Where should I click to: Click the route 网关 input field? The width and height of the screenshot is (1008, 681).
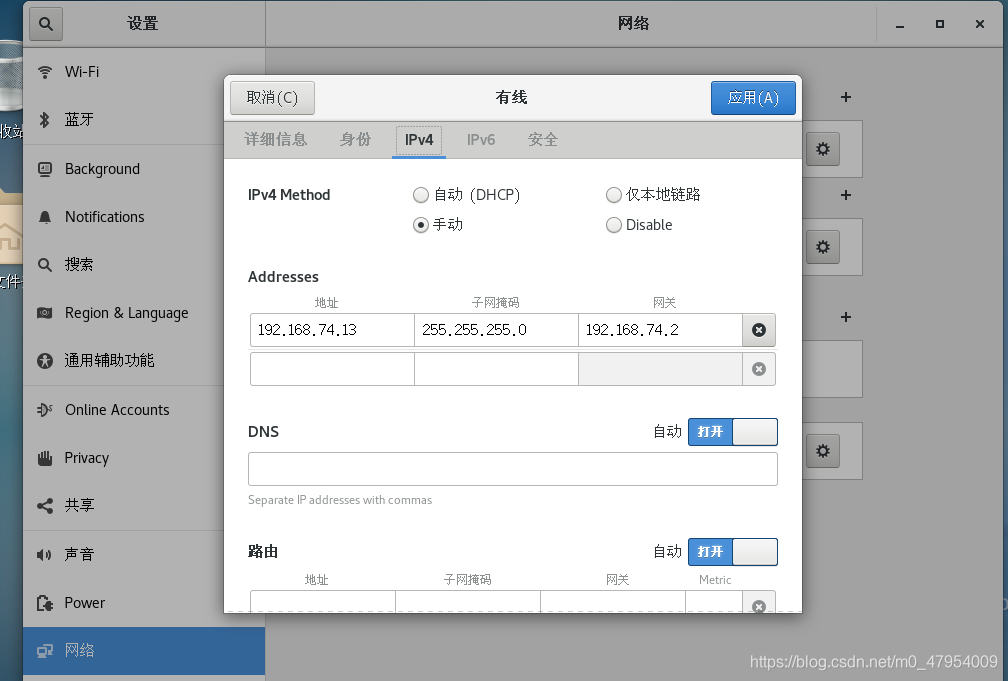tap(613, 602)
